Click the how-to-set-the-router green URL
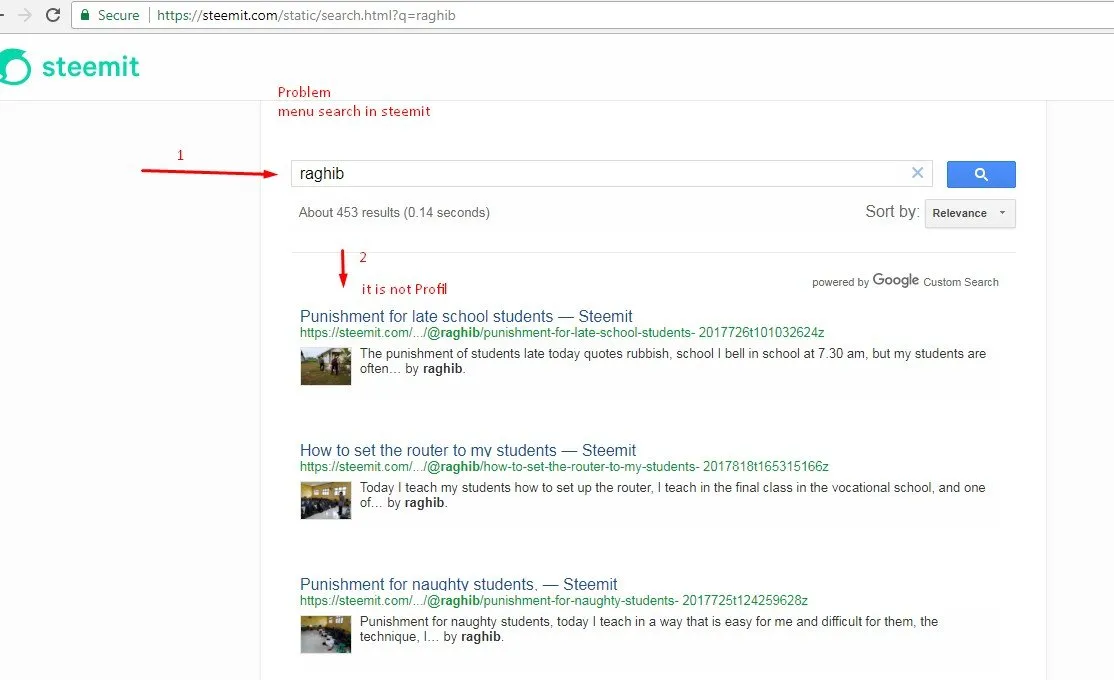This screenshot has width=1114, height=680. click(564, 467)
